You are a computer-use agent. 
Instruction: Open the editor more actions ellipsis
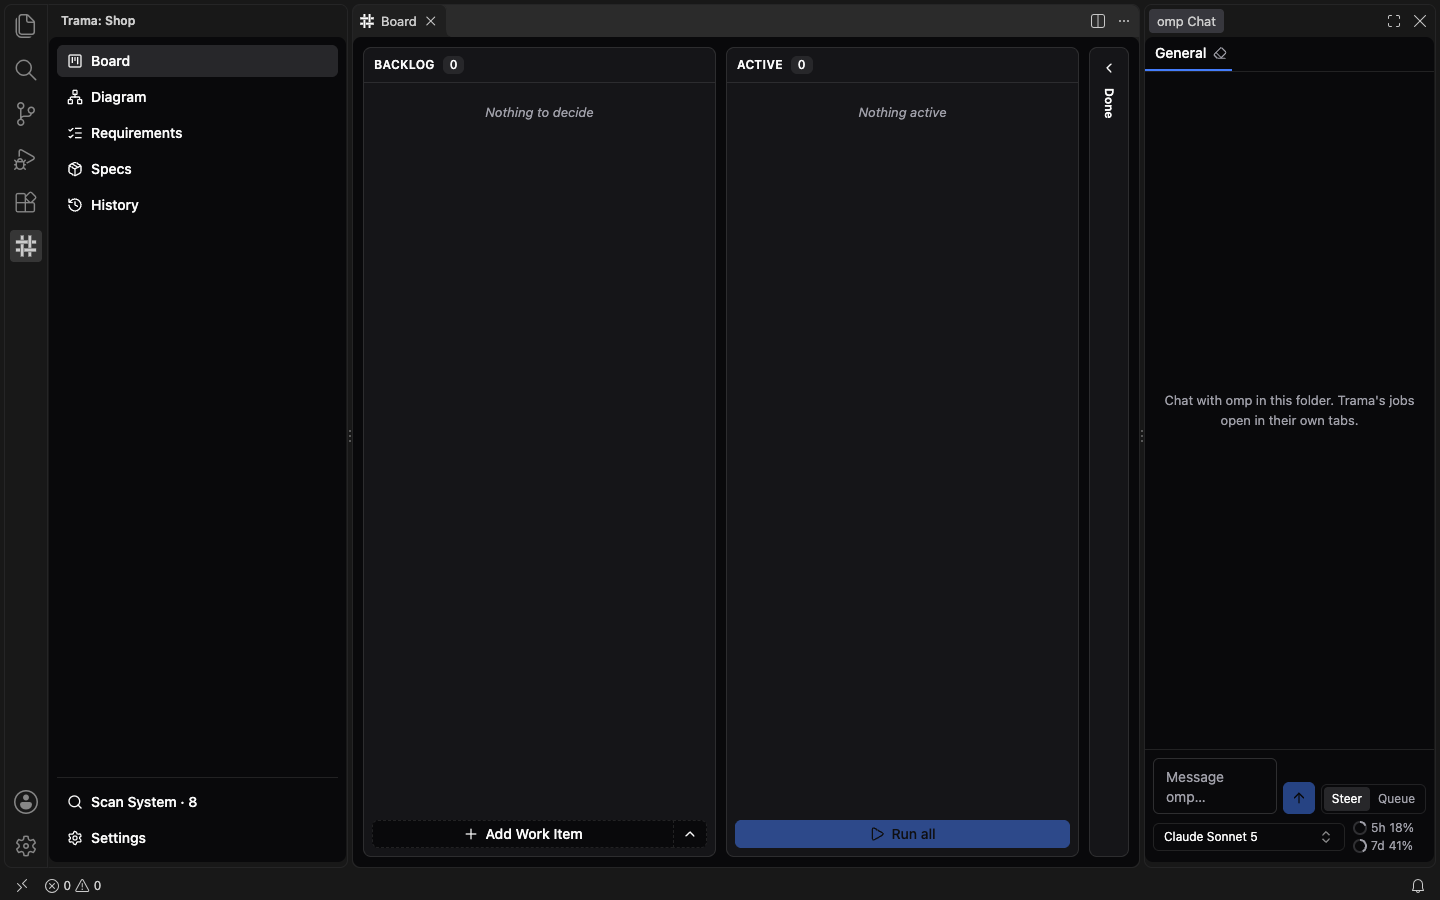click(x=1124, y=21)
